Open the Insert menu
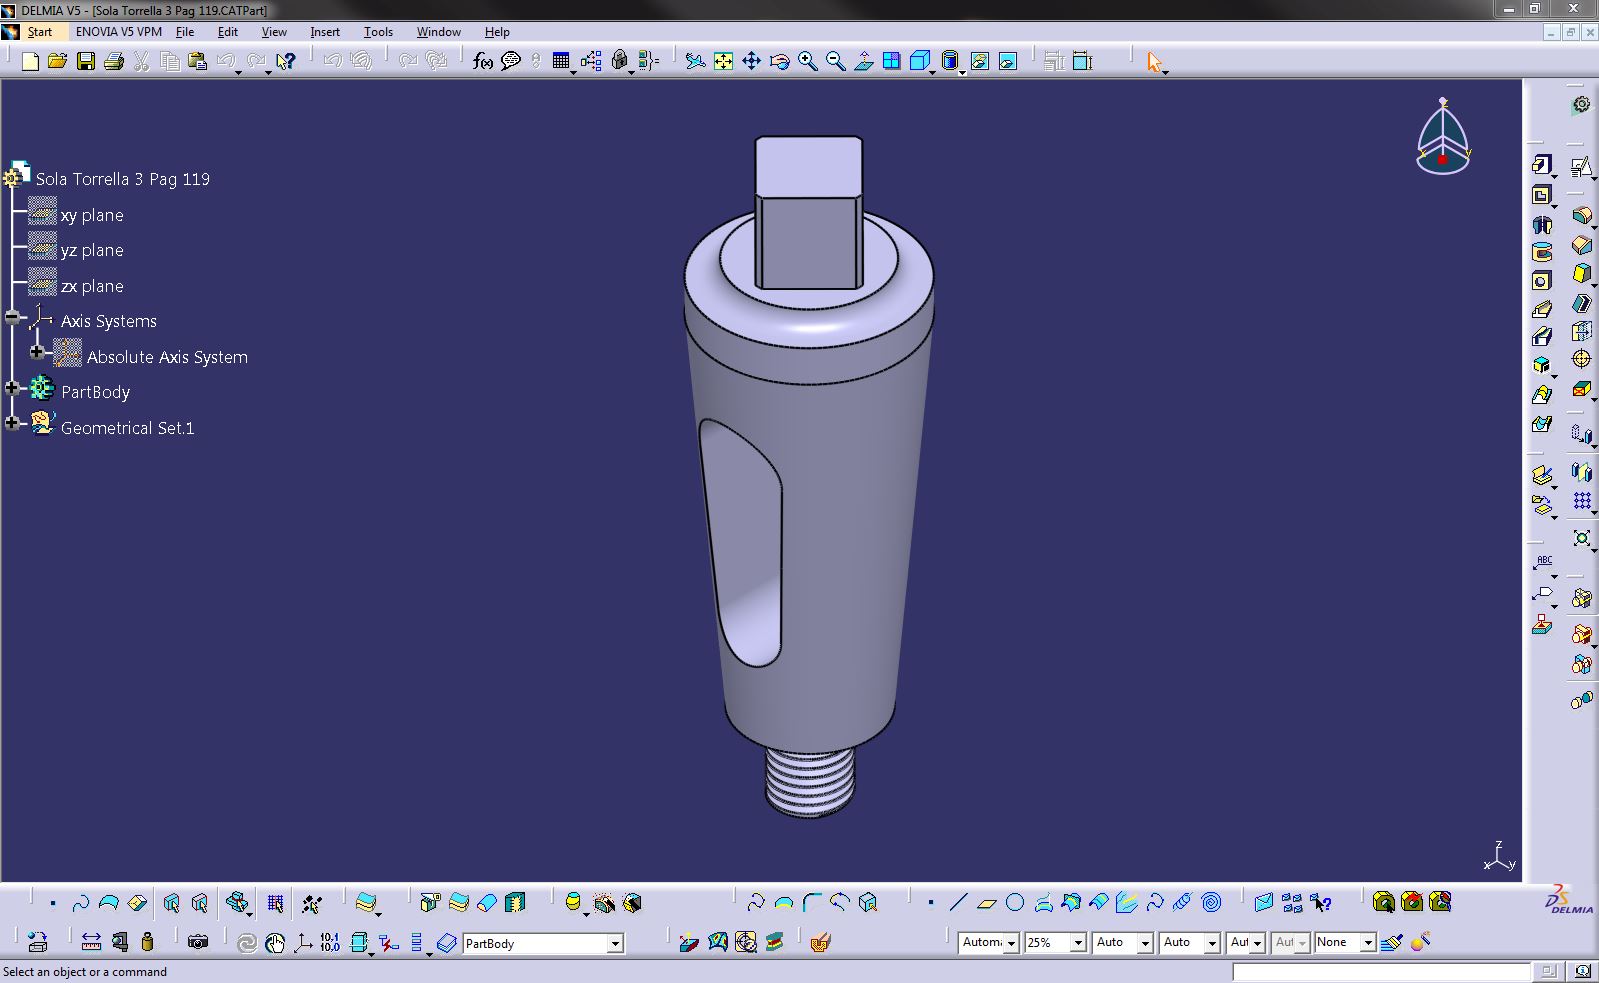The width and height of the screenshot is (1599, 983). pos(325,32)
